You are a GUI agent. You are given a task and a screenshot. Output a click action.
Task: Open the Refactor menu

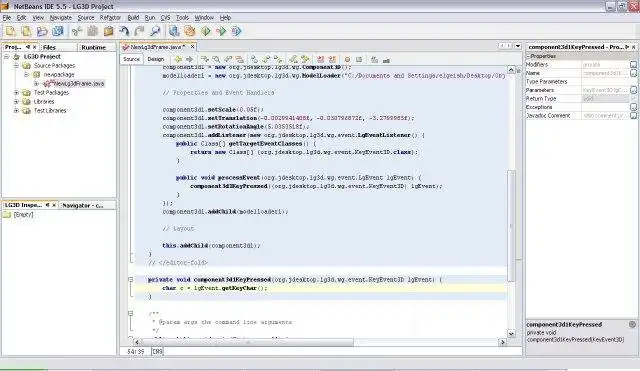point(110,18)
